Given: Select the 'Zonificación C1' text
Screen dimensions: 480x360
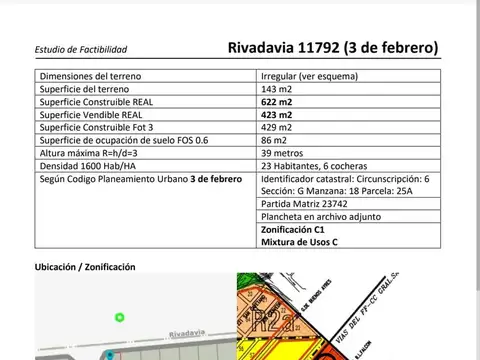Looking at the screenshot, I should [x=292, y=230].
